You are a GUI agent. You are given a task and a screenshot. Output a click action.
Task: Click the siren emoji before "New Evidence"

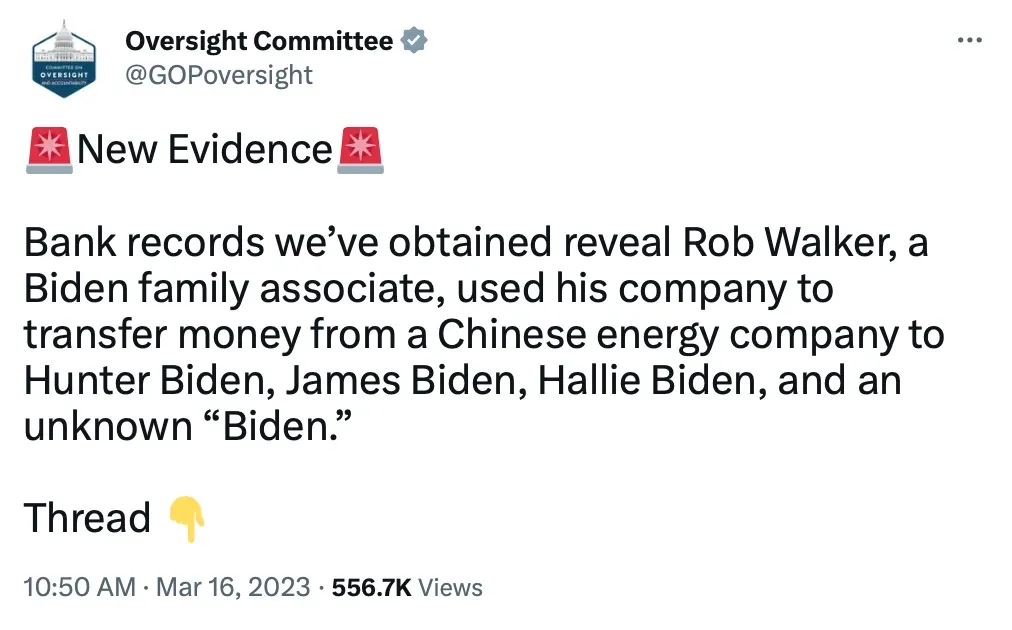49,150
